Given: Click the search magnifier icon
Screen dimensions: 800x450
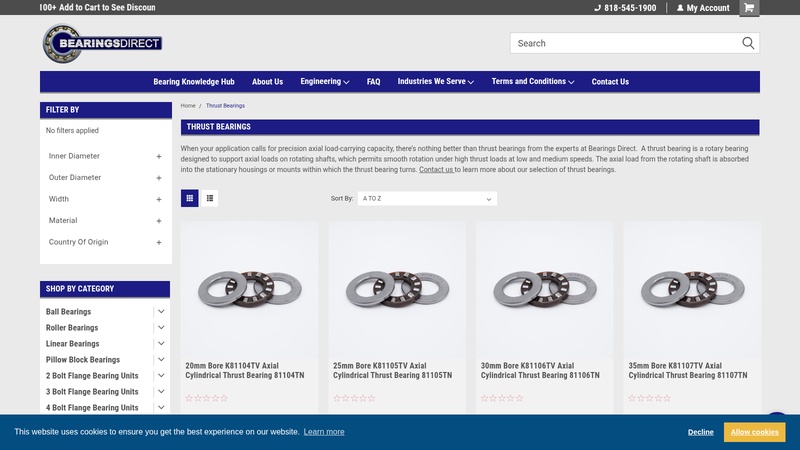Looking at the screenshot, I should 748,43.
